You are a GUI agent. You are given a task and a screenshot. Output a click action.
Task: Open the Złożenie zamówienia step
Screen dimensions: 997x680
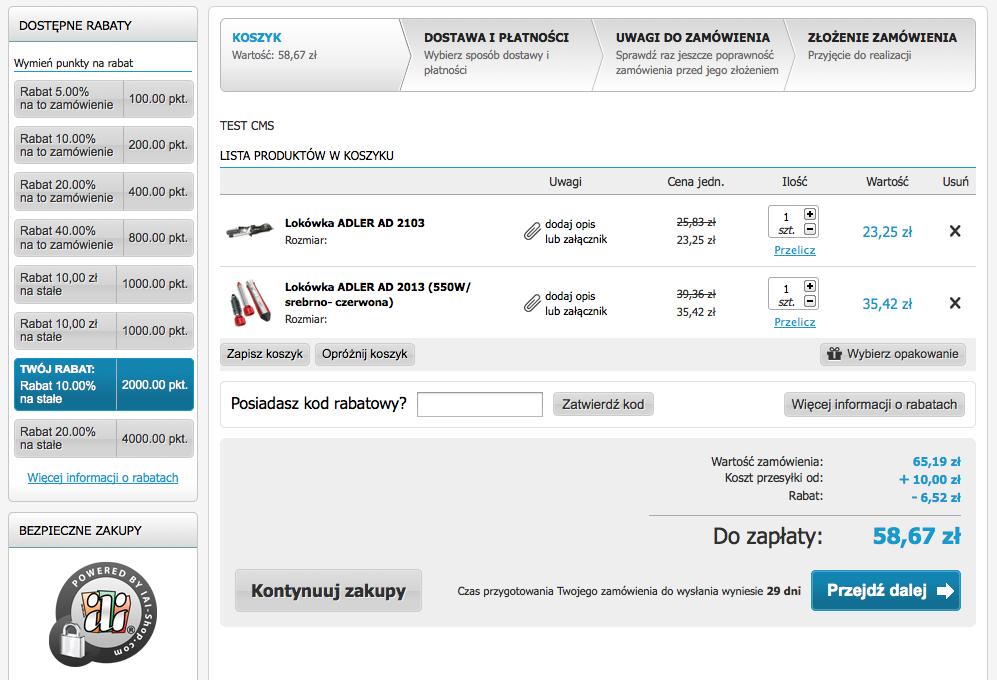881,55
